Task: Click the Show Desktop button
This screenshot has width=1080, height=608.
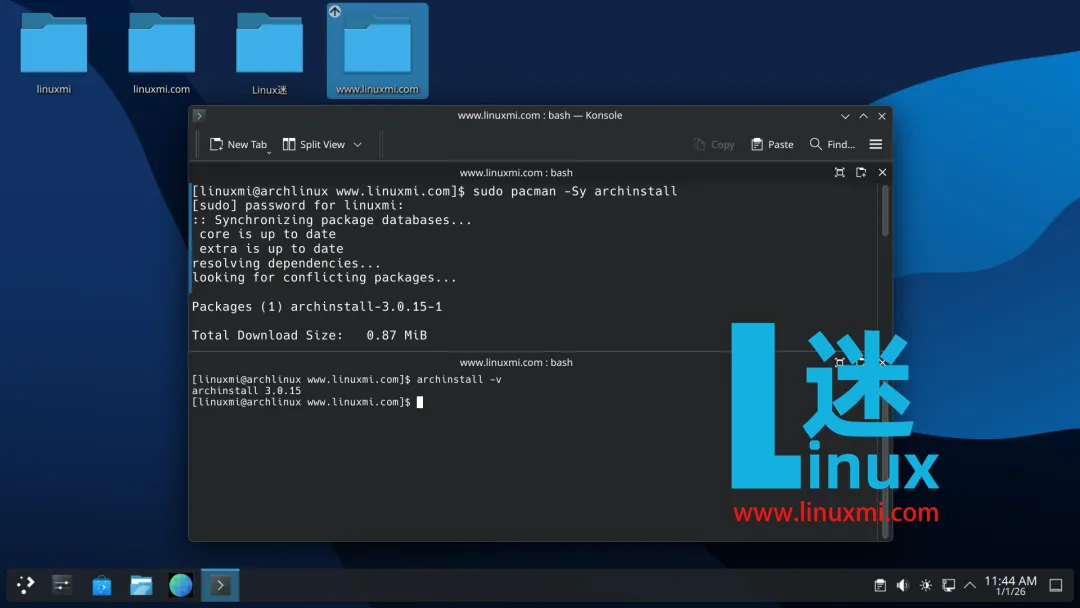Action: pyautogui.click(x=1056, y=585)
